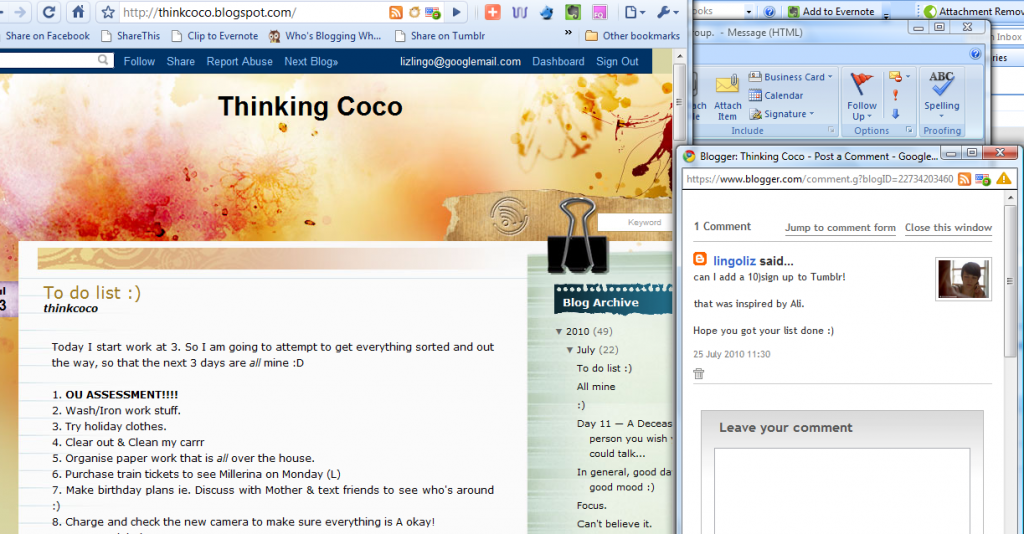Click the Spelling ABC checkmark icon

point(941,88)
